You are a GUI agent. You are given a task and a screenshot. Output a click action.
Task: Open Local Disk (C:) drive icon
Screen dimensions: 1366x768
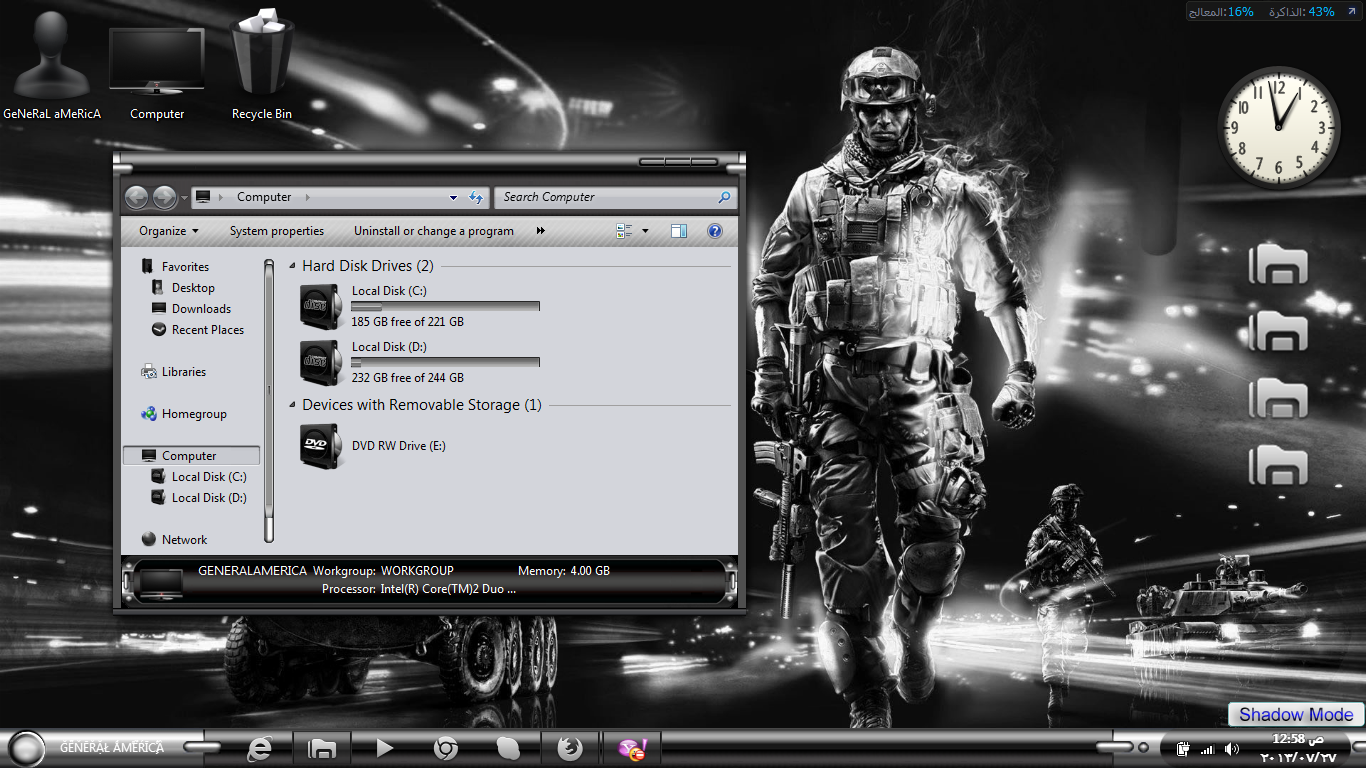(321, 306)
